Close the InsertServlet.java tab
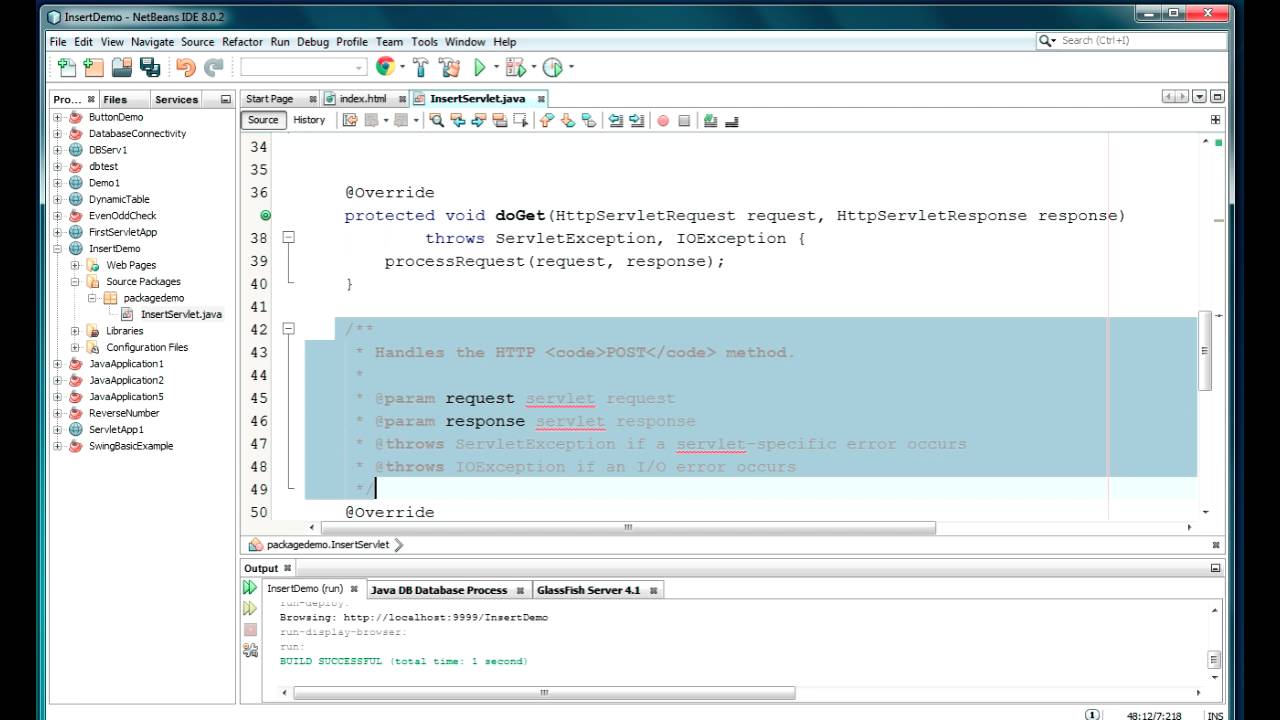This screenshot has height=720, width=1280. pos(541,99)
